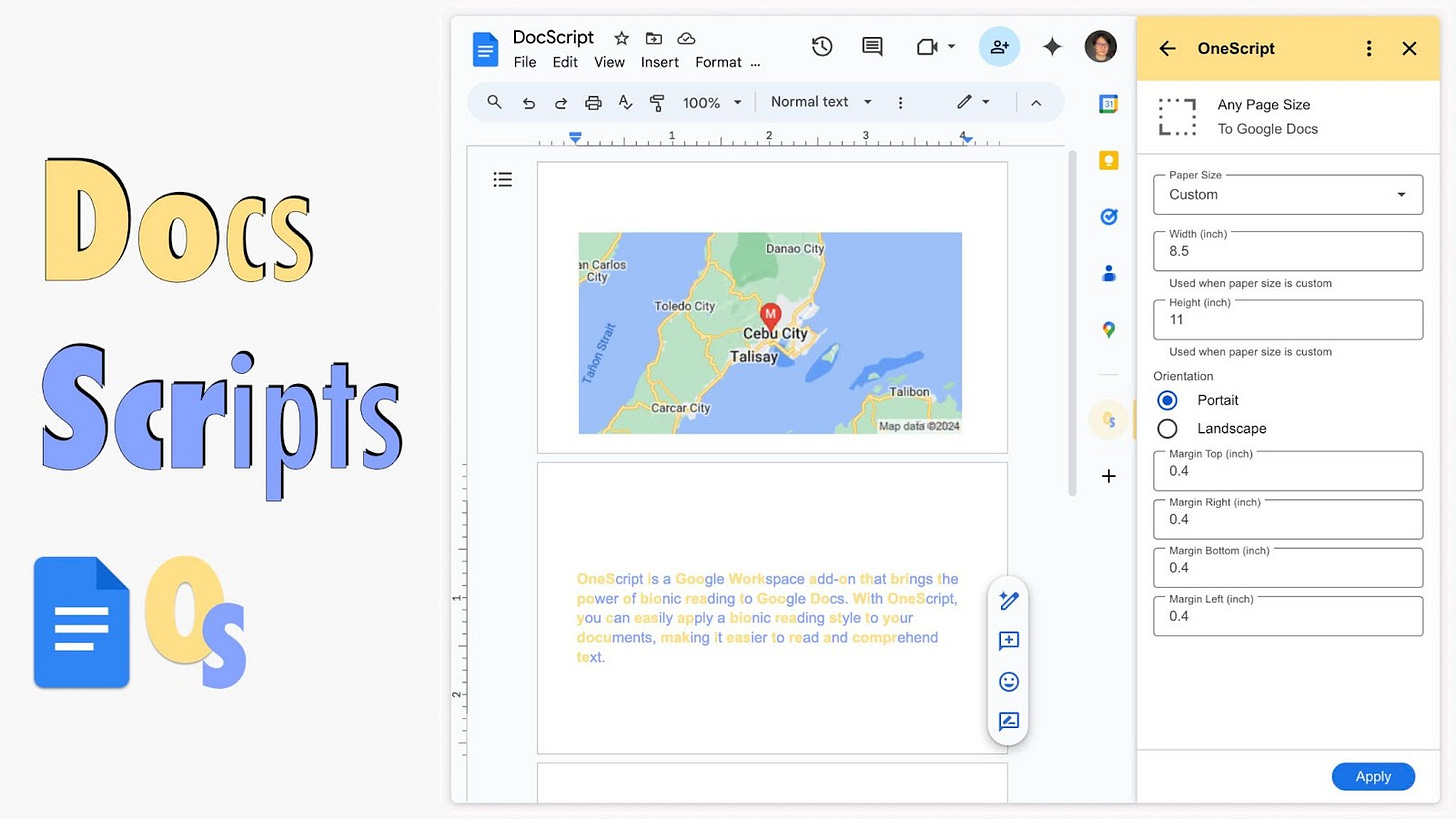The height and width of the screenshot is (819, 1456).
Task: Click the Width (inch) field
Action: [x=1288, y=251]
